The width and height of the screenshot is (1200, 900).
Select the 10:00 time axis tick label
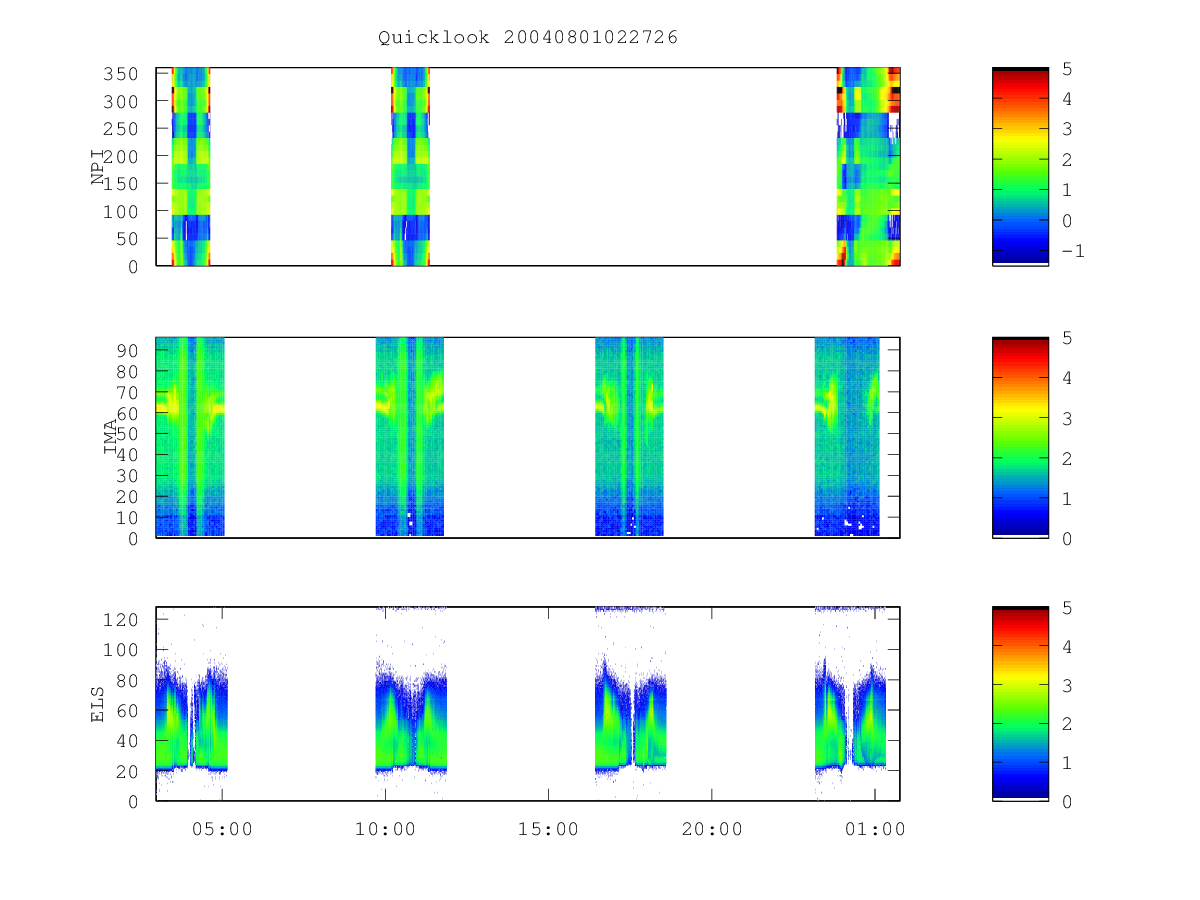385,829
